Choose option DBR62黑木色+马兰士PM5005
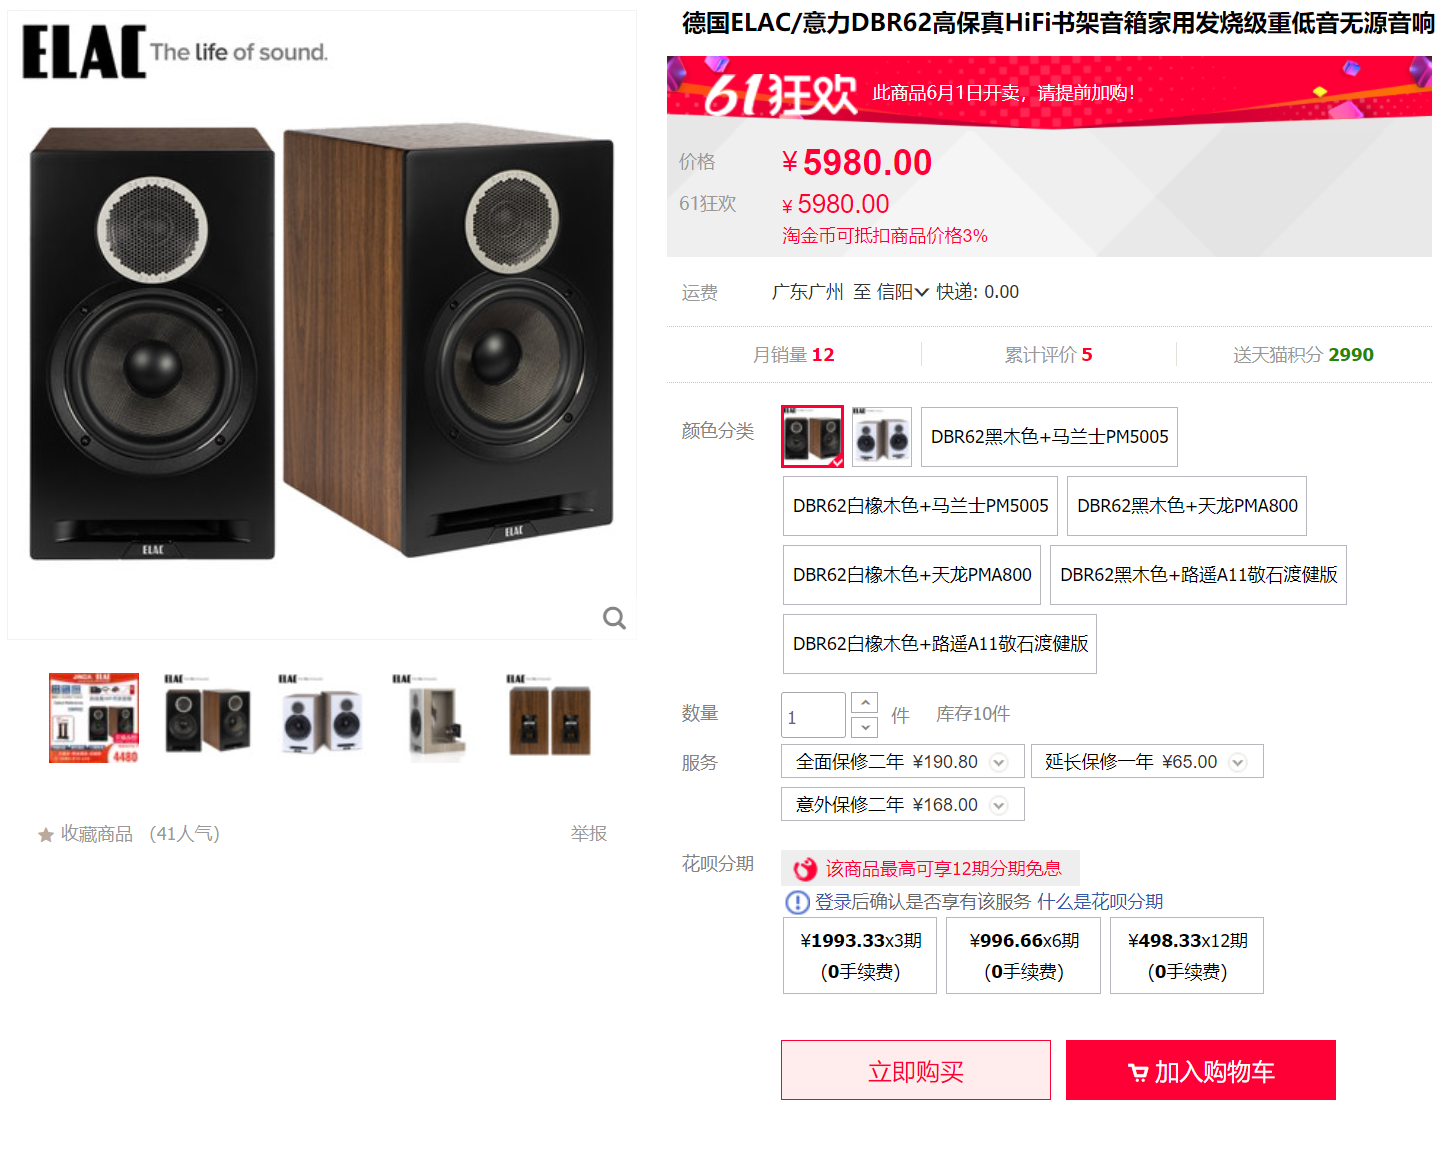Screen dimensions: 1443x1169 pyautogui.click(x=1049, y=437)
